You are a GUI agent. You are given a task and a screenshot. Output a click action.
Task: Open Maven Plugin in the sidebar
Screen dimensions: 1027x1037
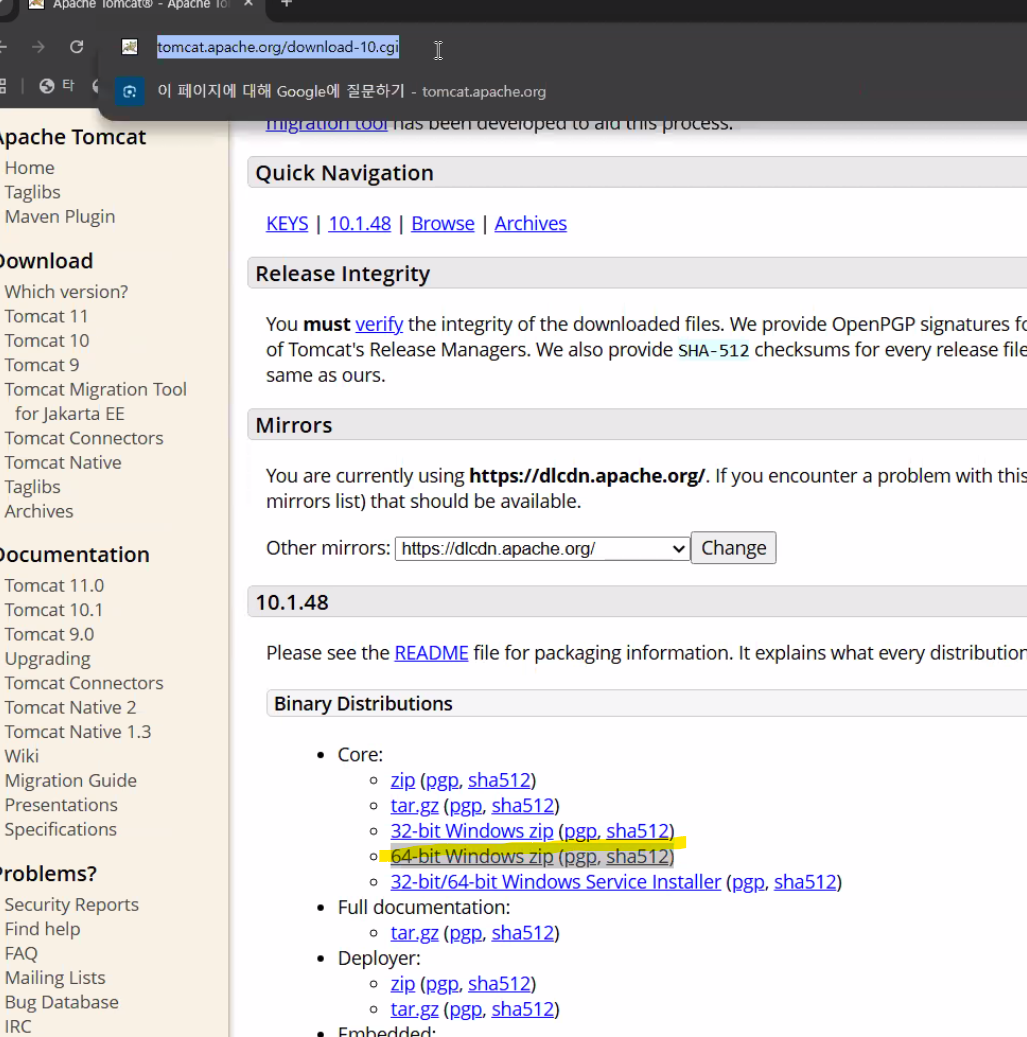point(60,217)
